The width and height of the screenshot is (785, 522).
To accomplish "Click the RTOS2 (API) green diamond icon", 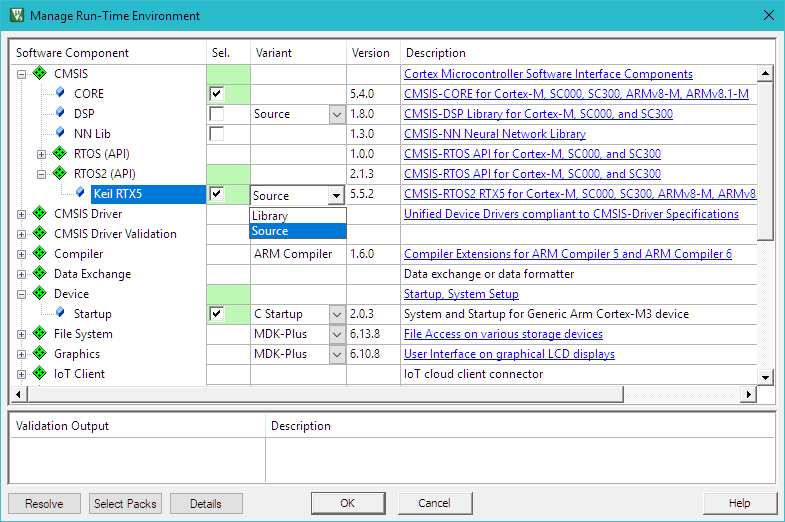I will 60,173.
